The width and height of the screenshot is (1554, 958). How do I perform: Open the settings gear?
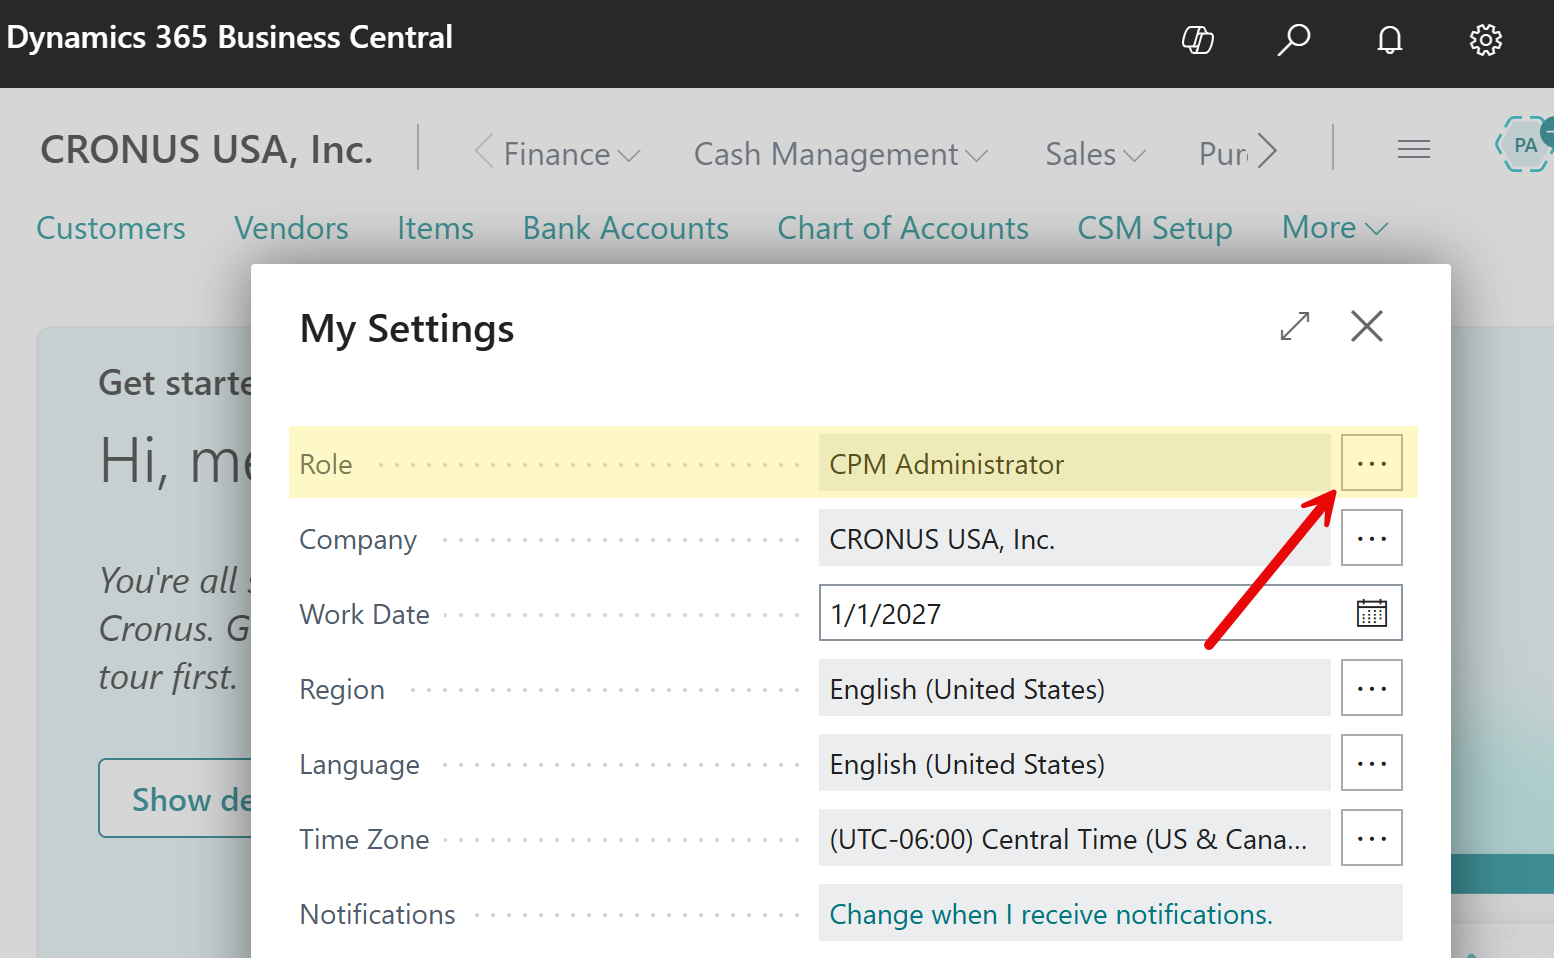1485,40
